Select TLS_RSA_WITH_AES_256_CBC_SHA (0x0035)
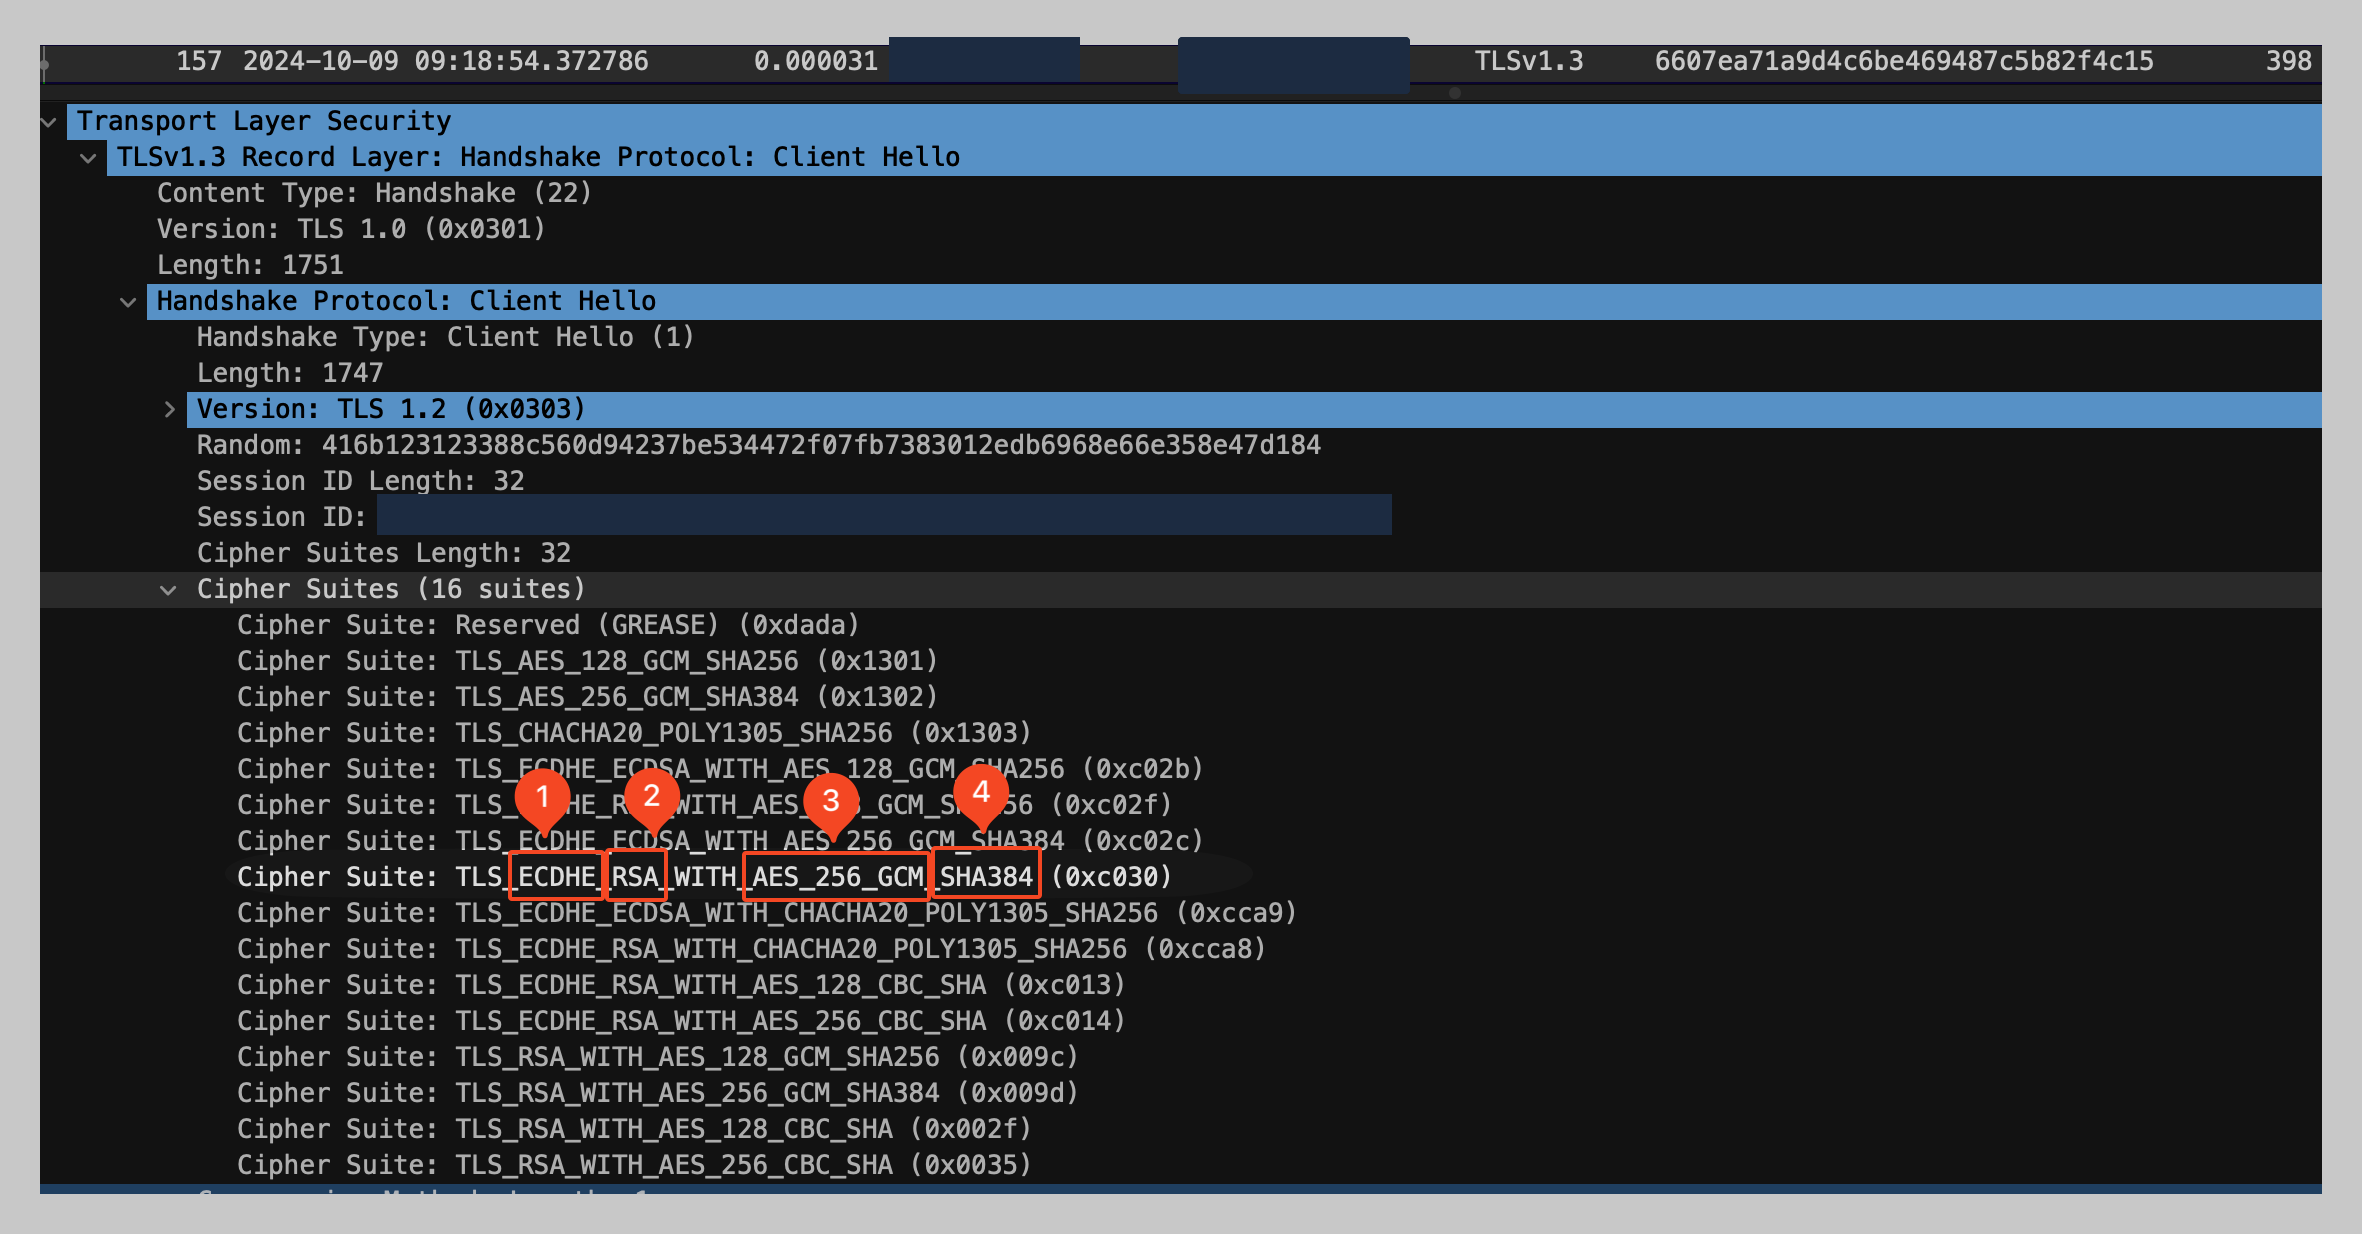Screen dimensions: 2362x1234 tap(634, 1165)
